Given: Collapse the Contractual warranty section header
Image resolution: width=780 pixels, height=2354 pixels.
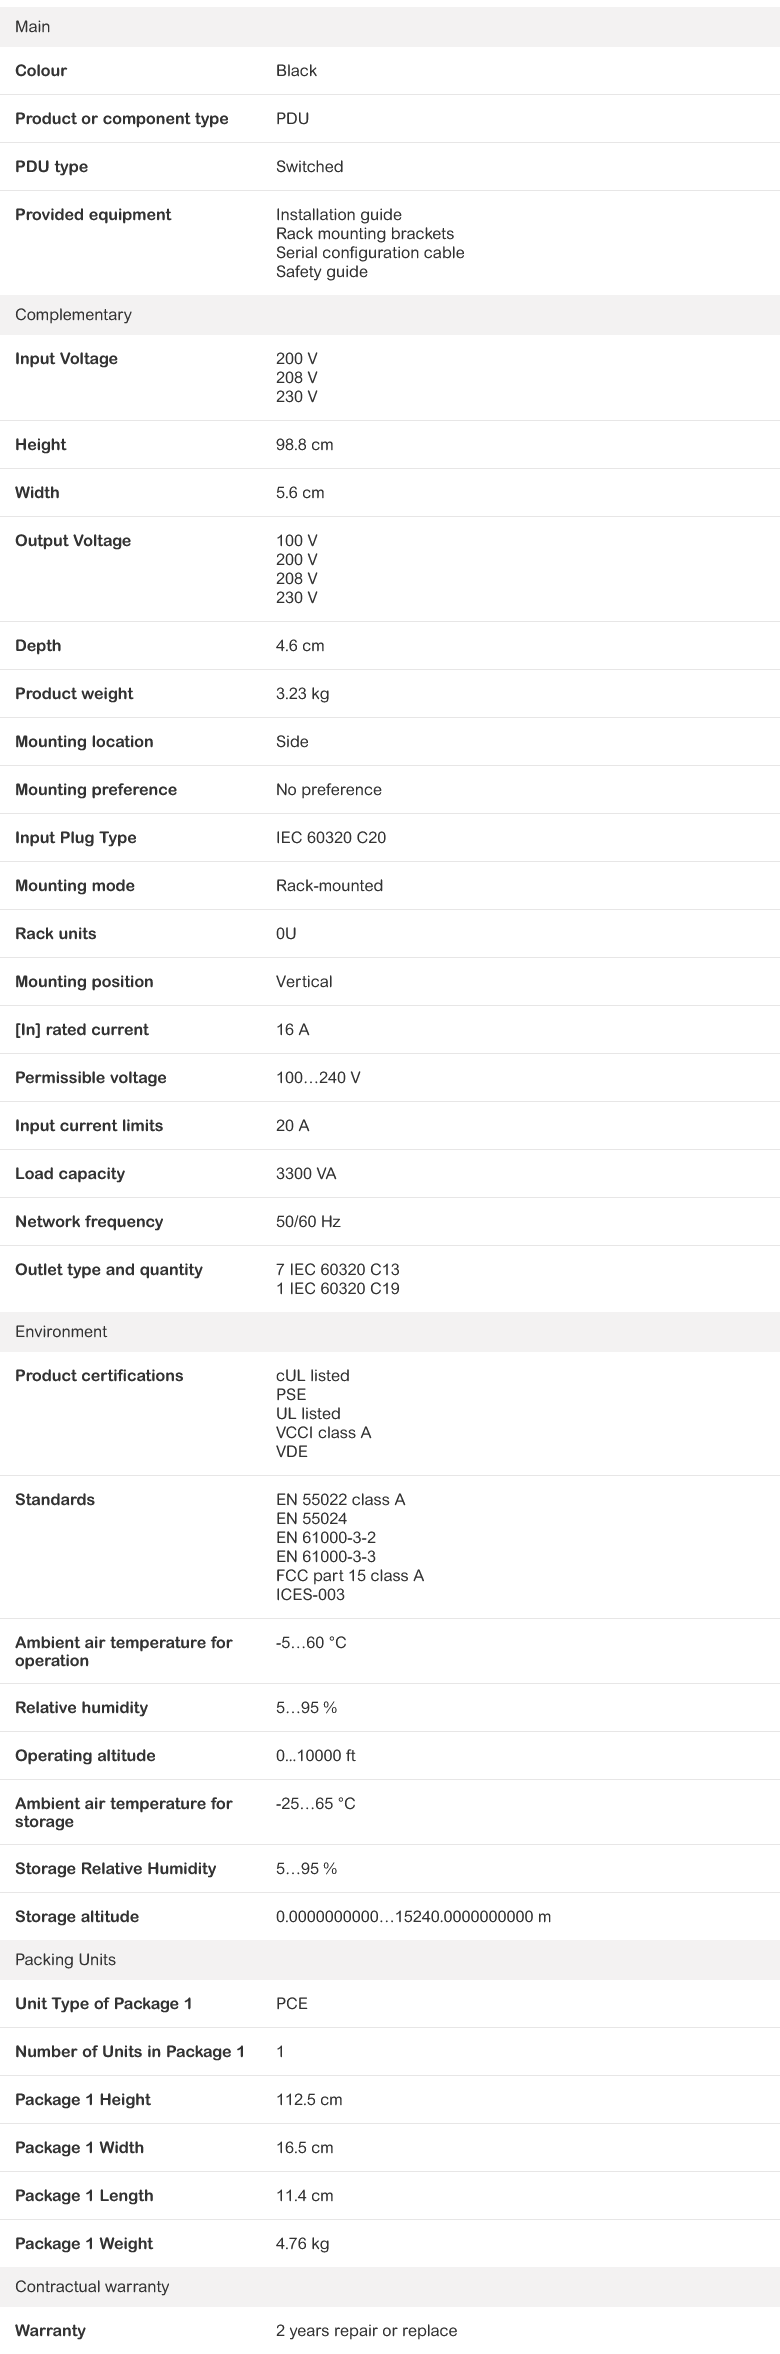Looking at the screenshot, I should [x=92, y=2287].
